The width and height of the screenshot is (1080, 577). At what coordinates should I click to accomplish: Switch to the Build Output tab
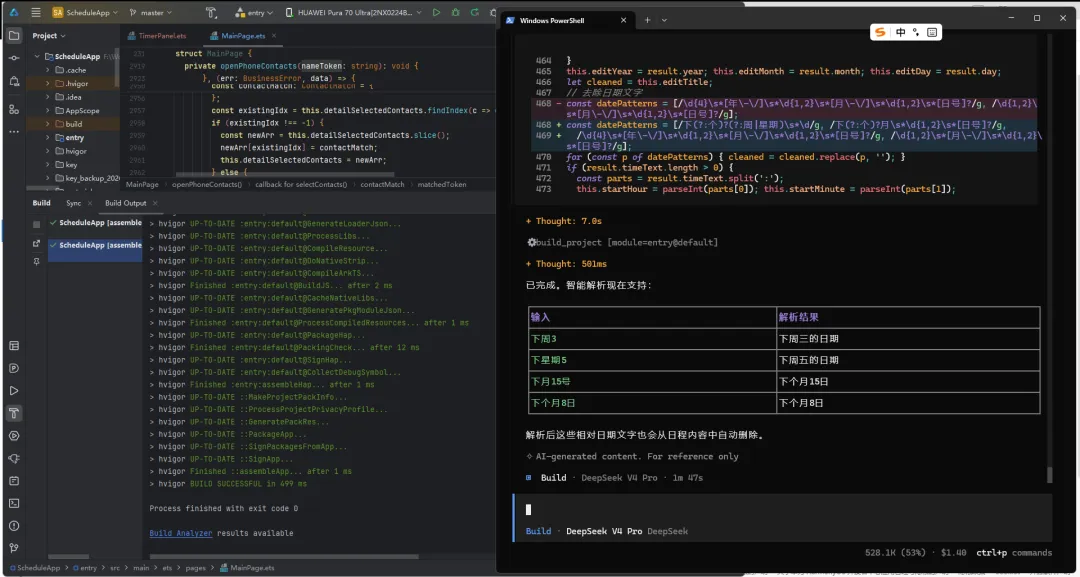click(x=125, y=203)
